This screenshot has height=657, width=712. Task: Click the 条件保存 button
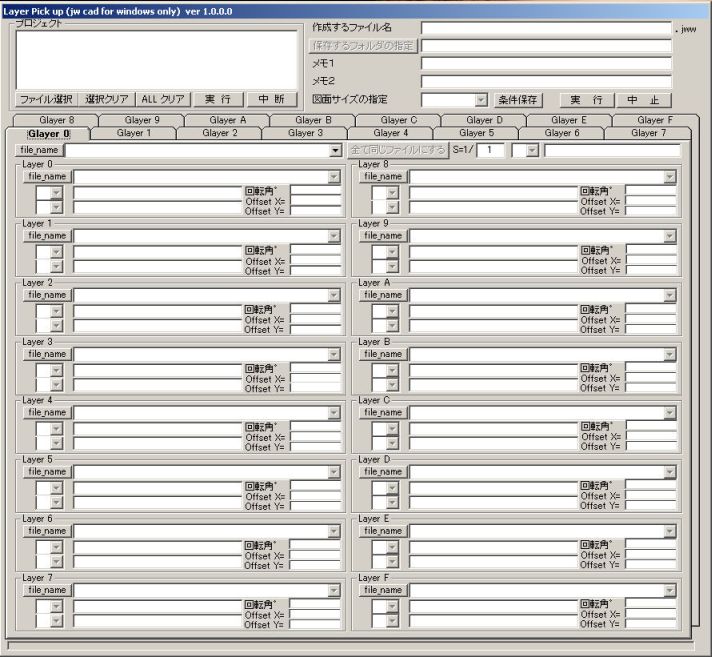(x=519, y=100)
